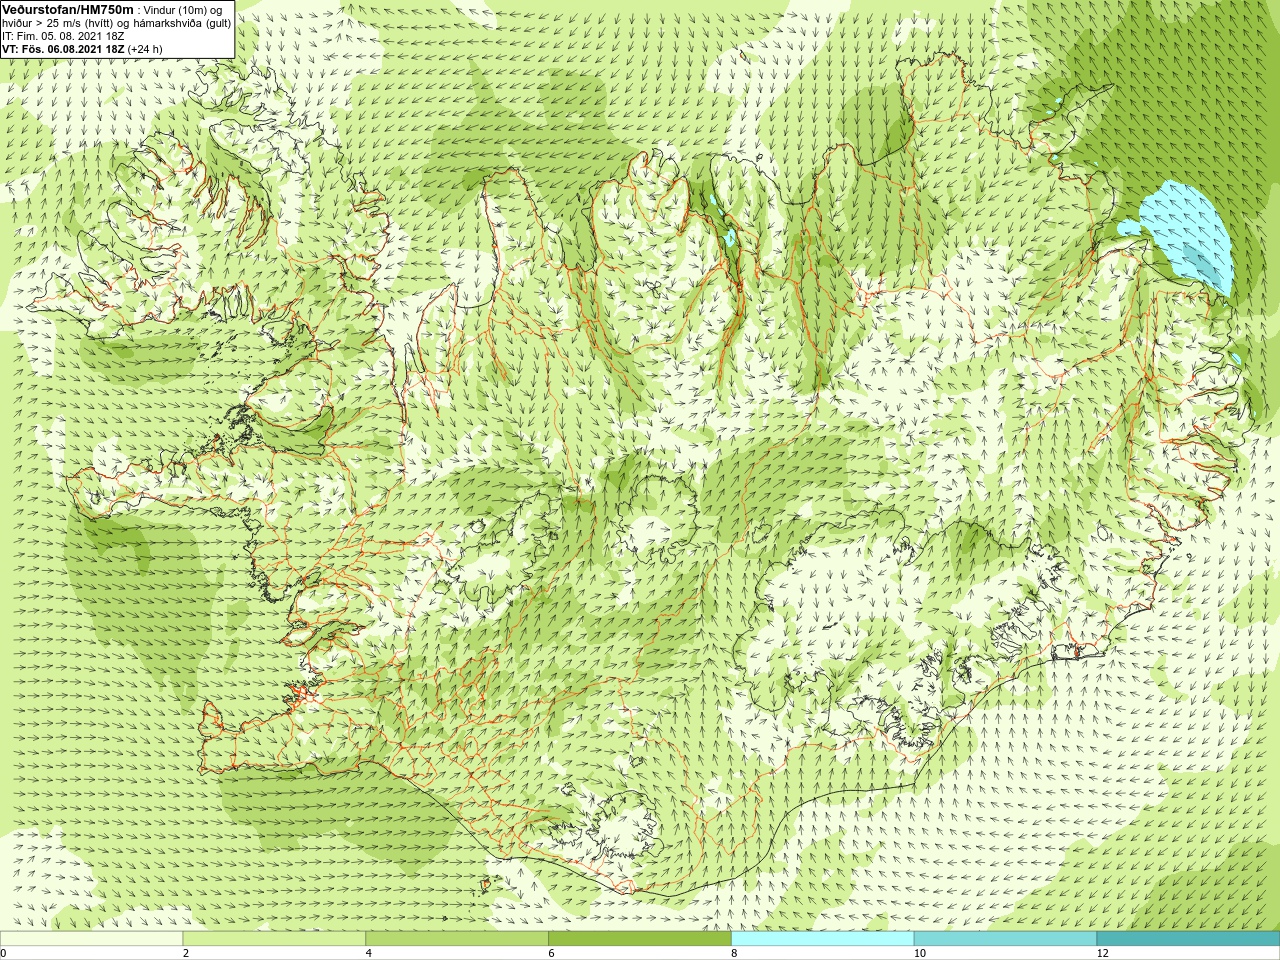Image resolution: width=1280 pixels, height=960 pixels.
Task: Click the "hviður > 25 m/s" description line
Action: (x=116, y=22)
